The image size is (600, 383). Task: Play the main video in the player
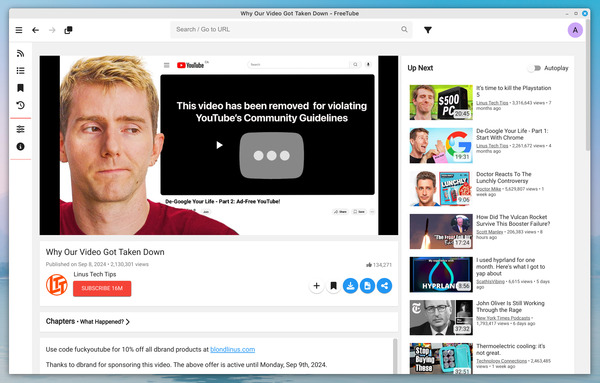[219, 145]
